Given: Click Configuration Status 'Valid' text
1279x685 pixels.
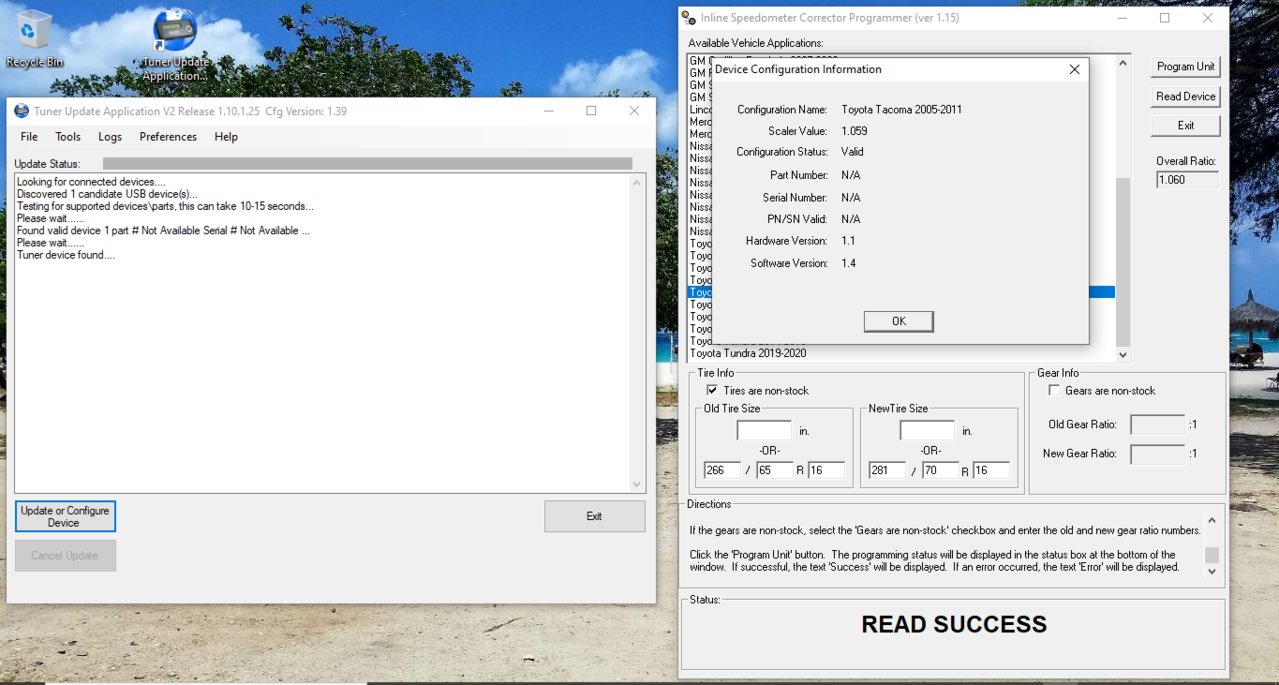Looking at the screenshot, I should tap(852, 152).
